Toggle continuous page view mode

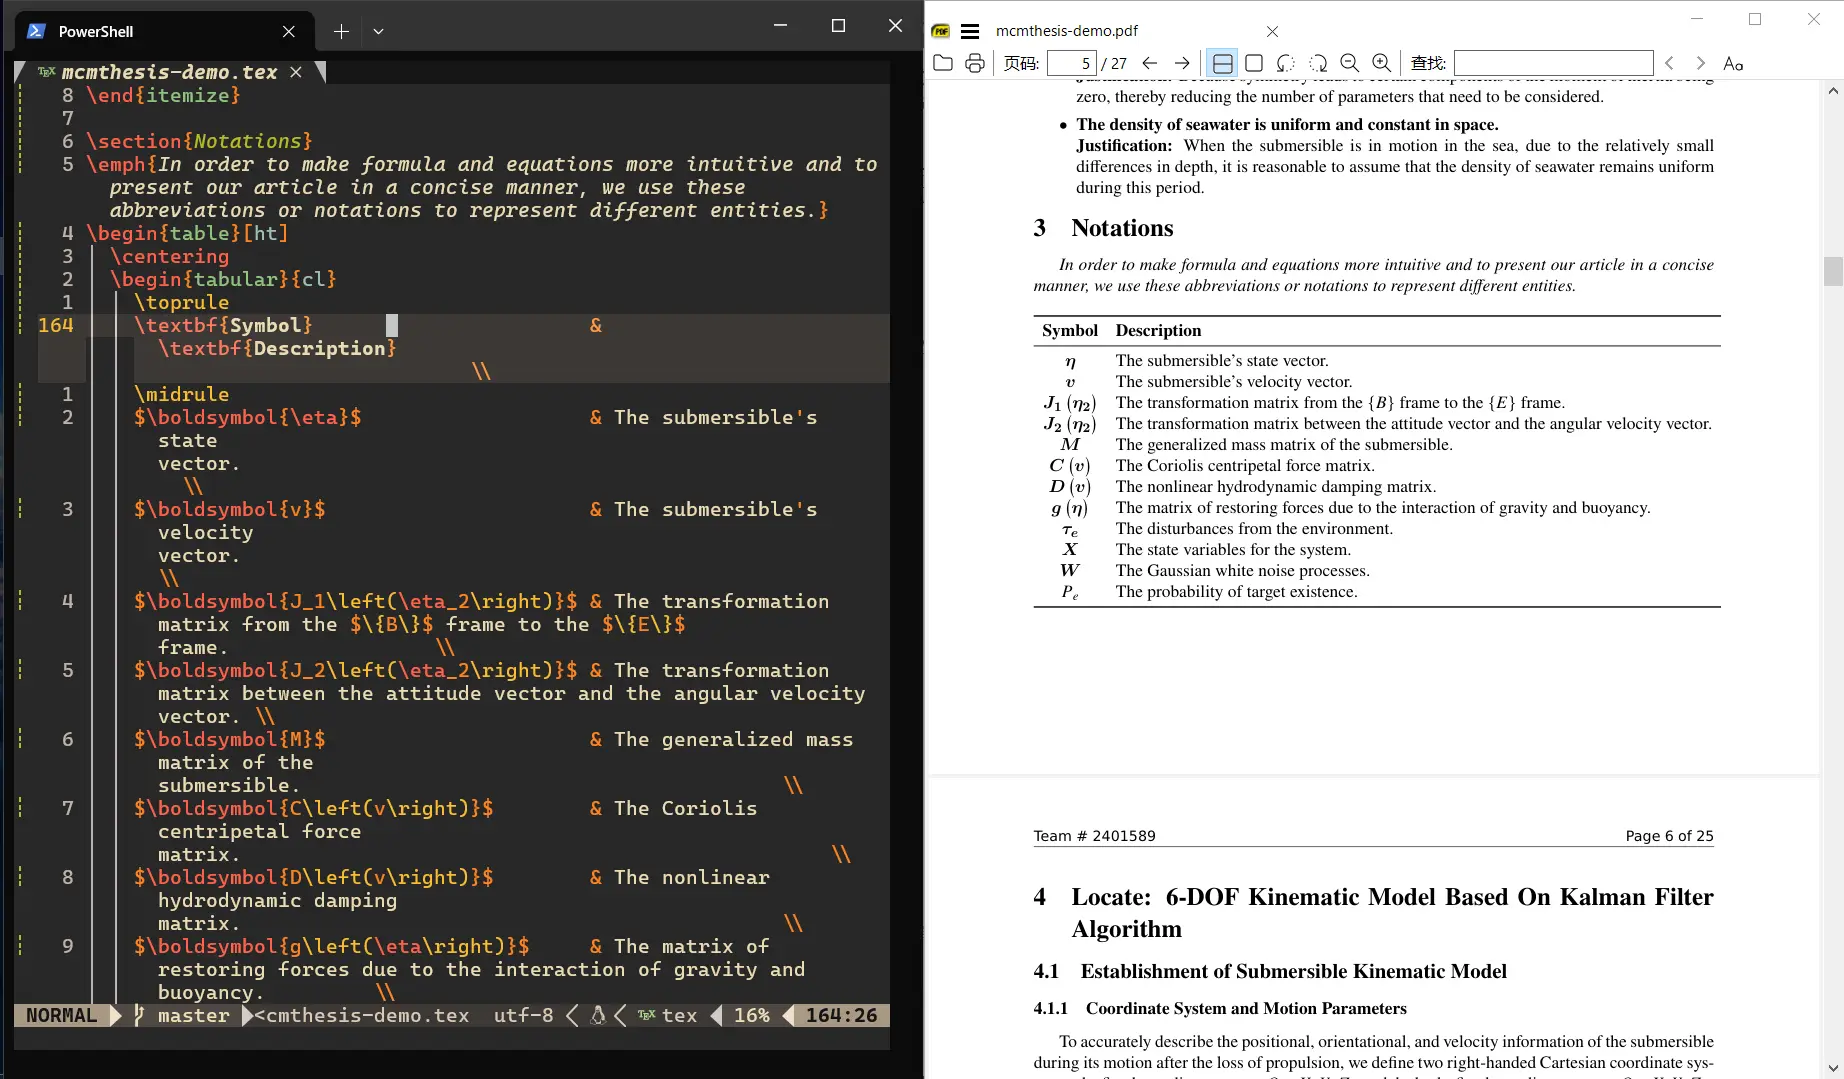coord(1222,63)
